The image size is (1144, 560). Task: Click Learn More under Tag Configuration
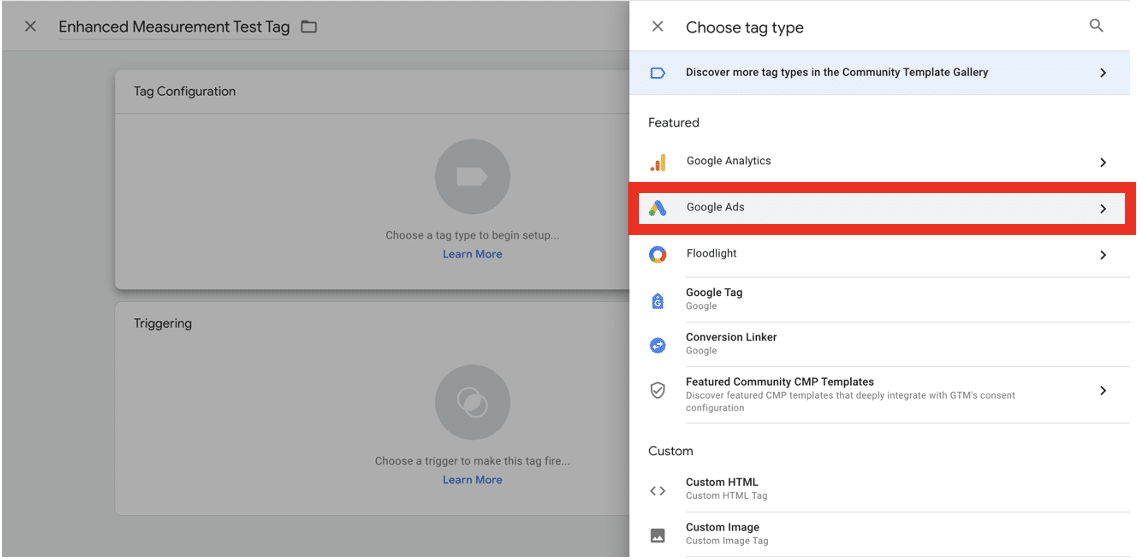coord(472,254)
